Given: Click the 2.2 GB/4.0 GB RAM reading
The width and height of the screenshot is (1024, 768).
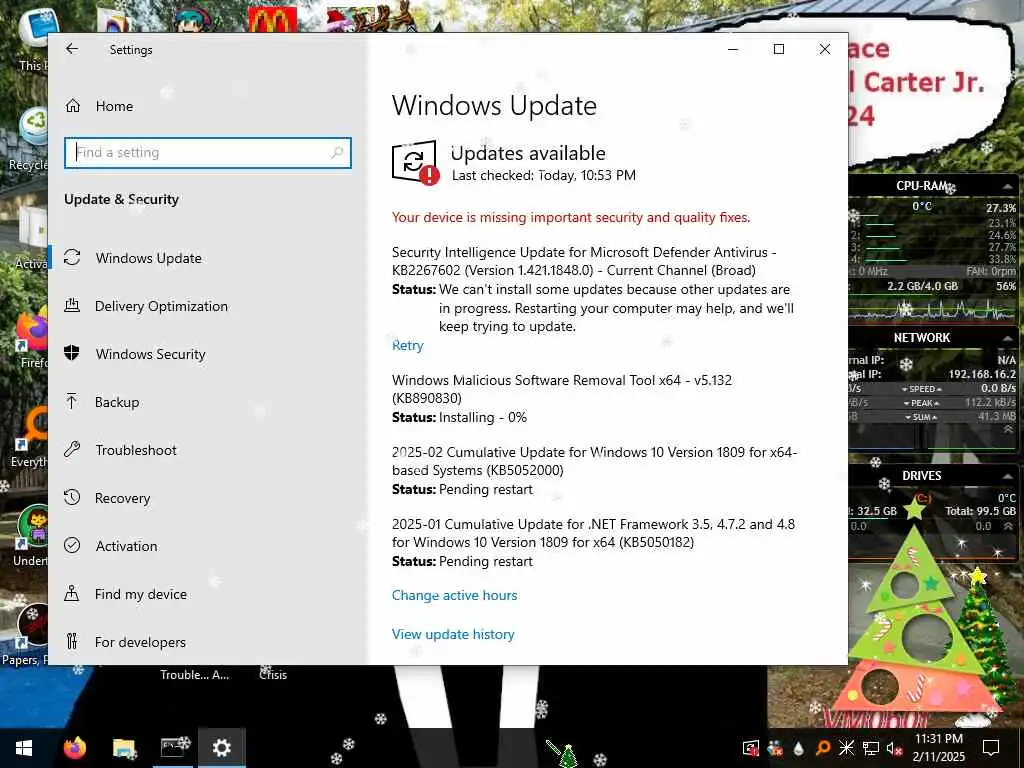Looking at the screenshot, I should point(922,286).
